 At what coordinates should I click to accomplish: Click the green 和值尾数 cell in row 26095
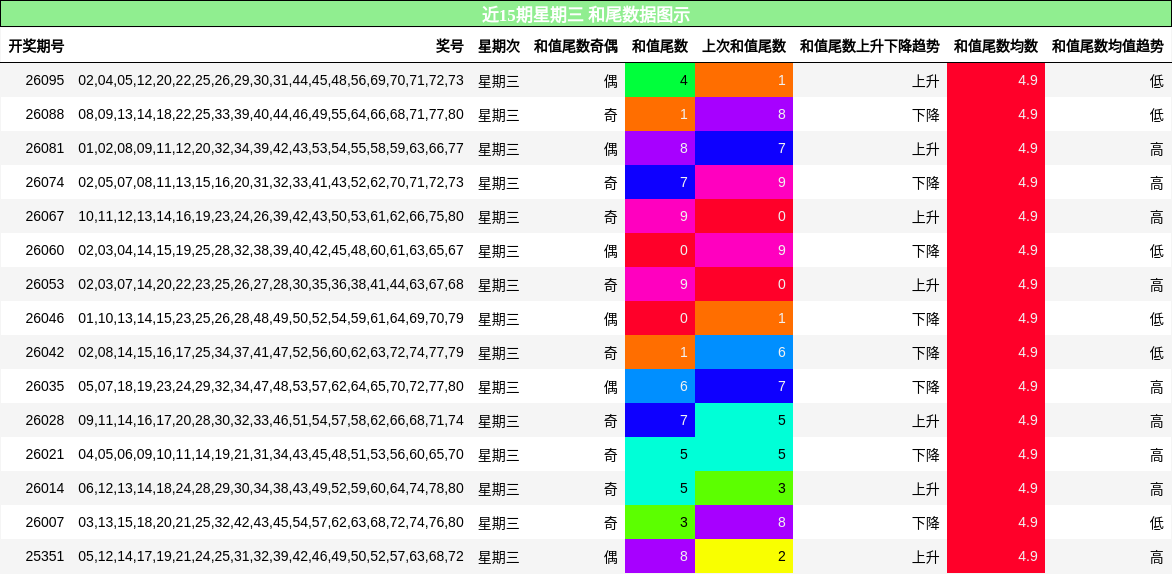tap(660, 80)
